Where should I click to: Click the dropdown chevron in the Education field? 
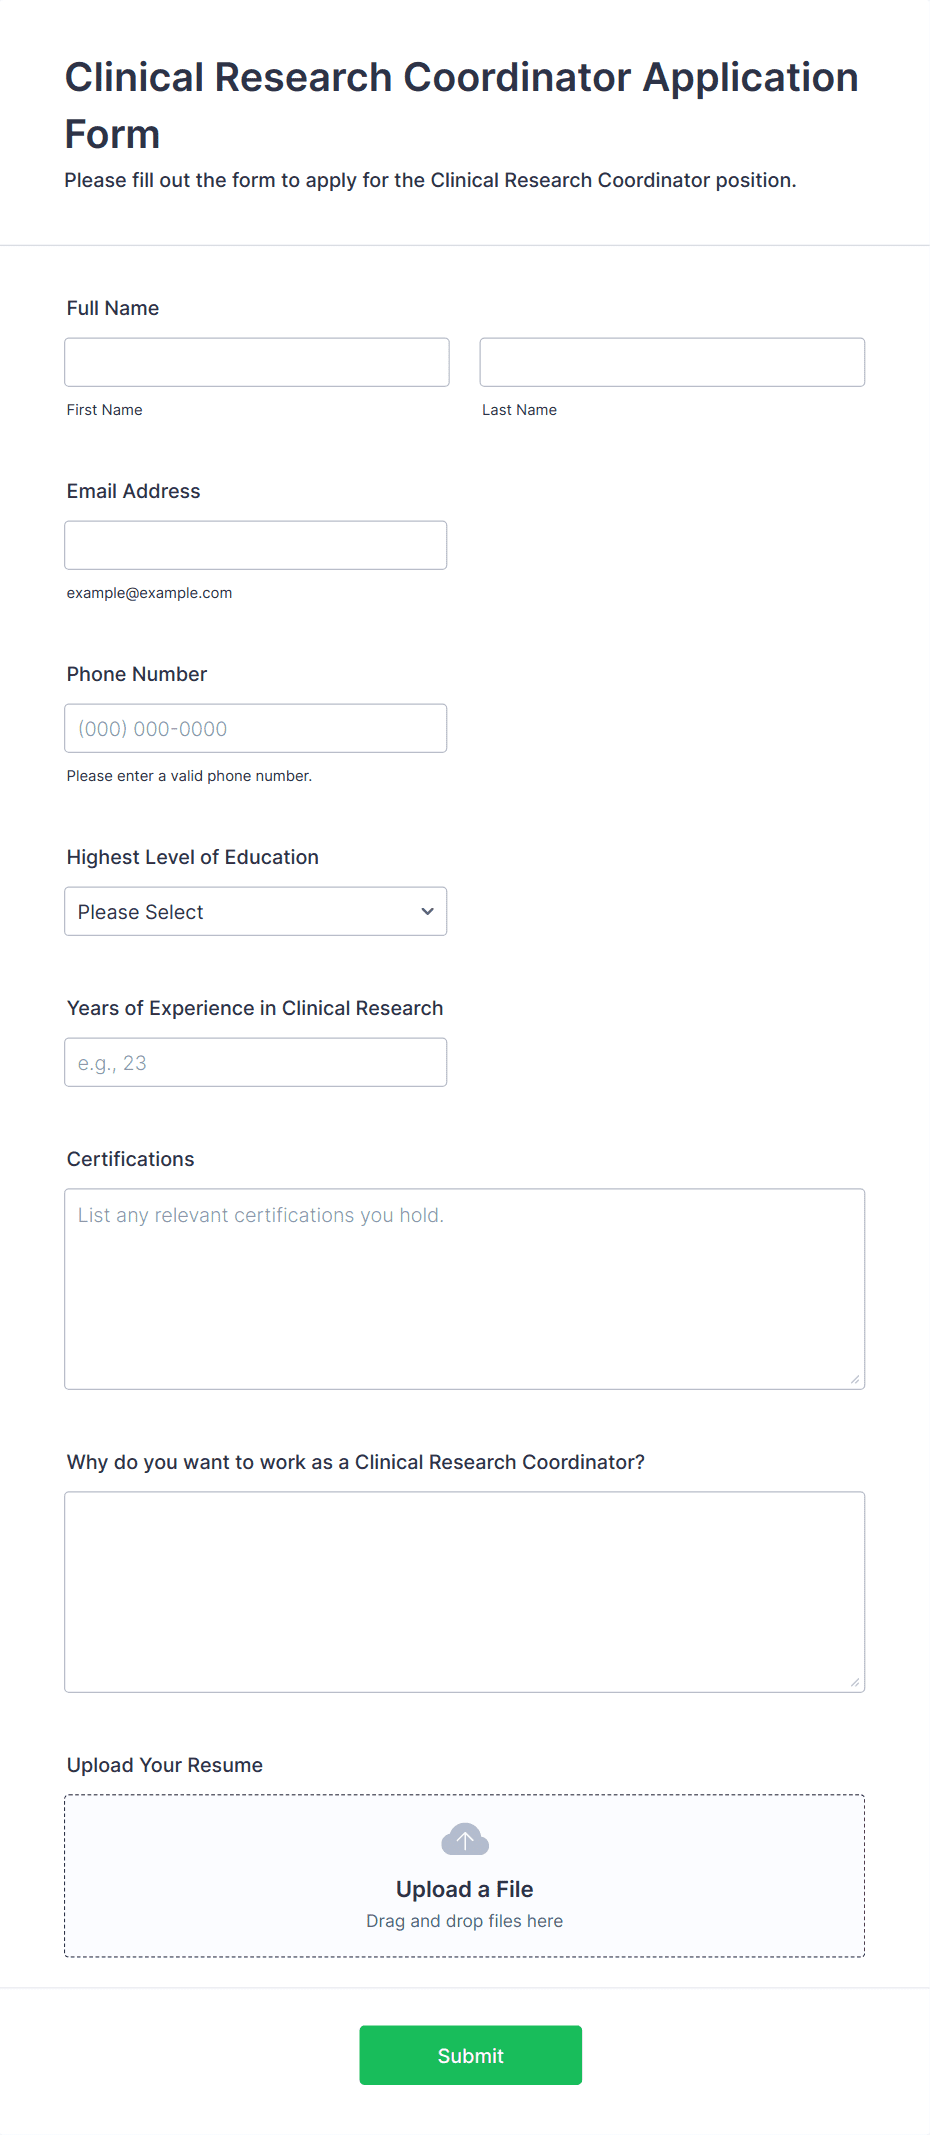427,911
